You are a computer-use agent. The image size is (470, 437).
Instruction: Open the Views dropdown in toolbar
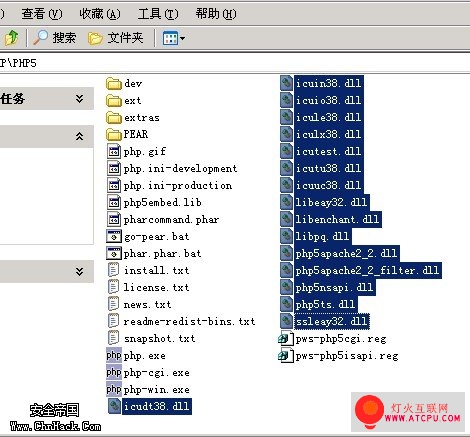(173, 38)
